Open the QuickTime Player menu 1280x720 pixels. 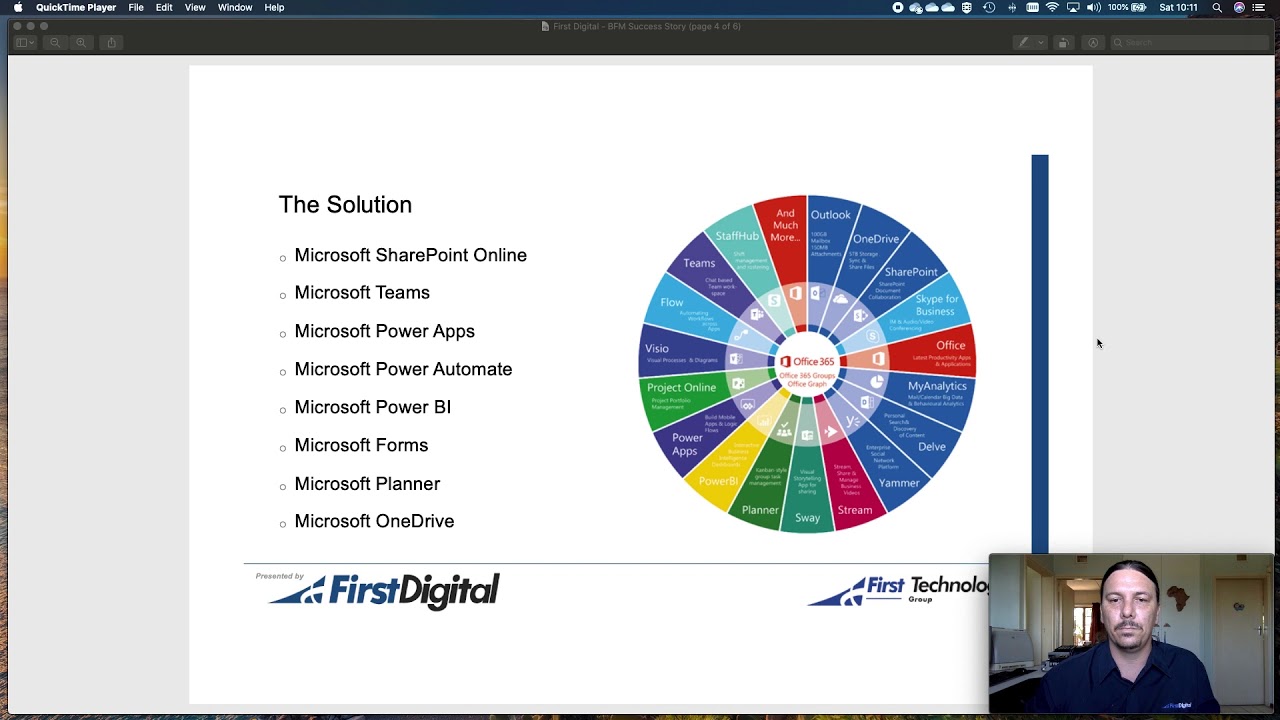[x=76, y=7]
